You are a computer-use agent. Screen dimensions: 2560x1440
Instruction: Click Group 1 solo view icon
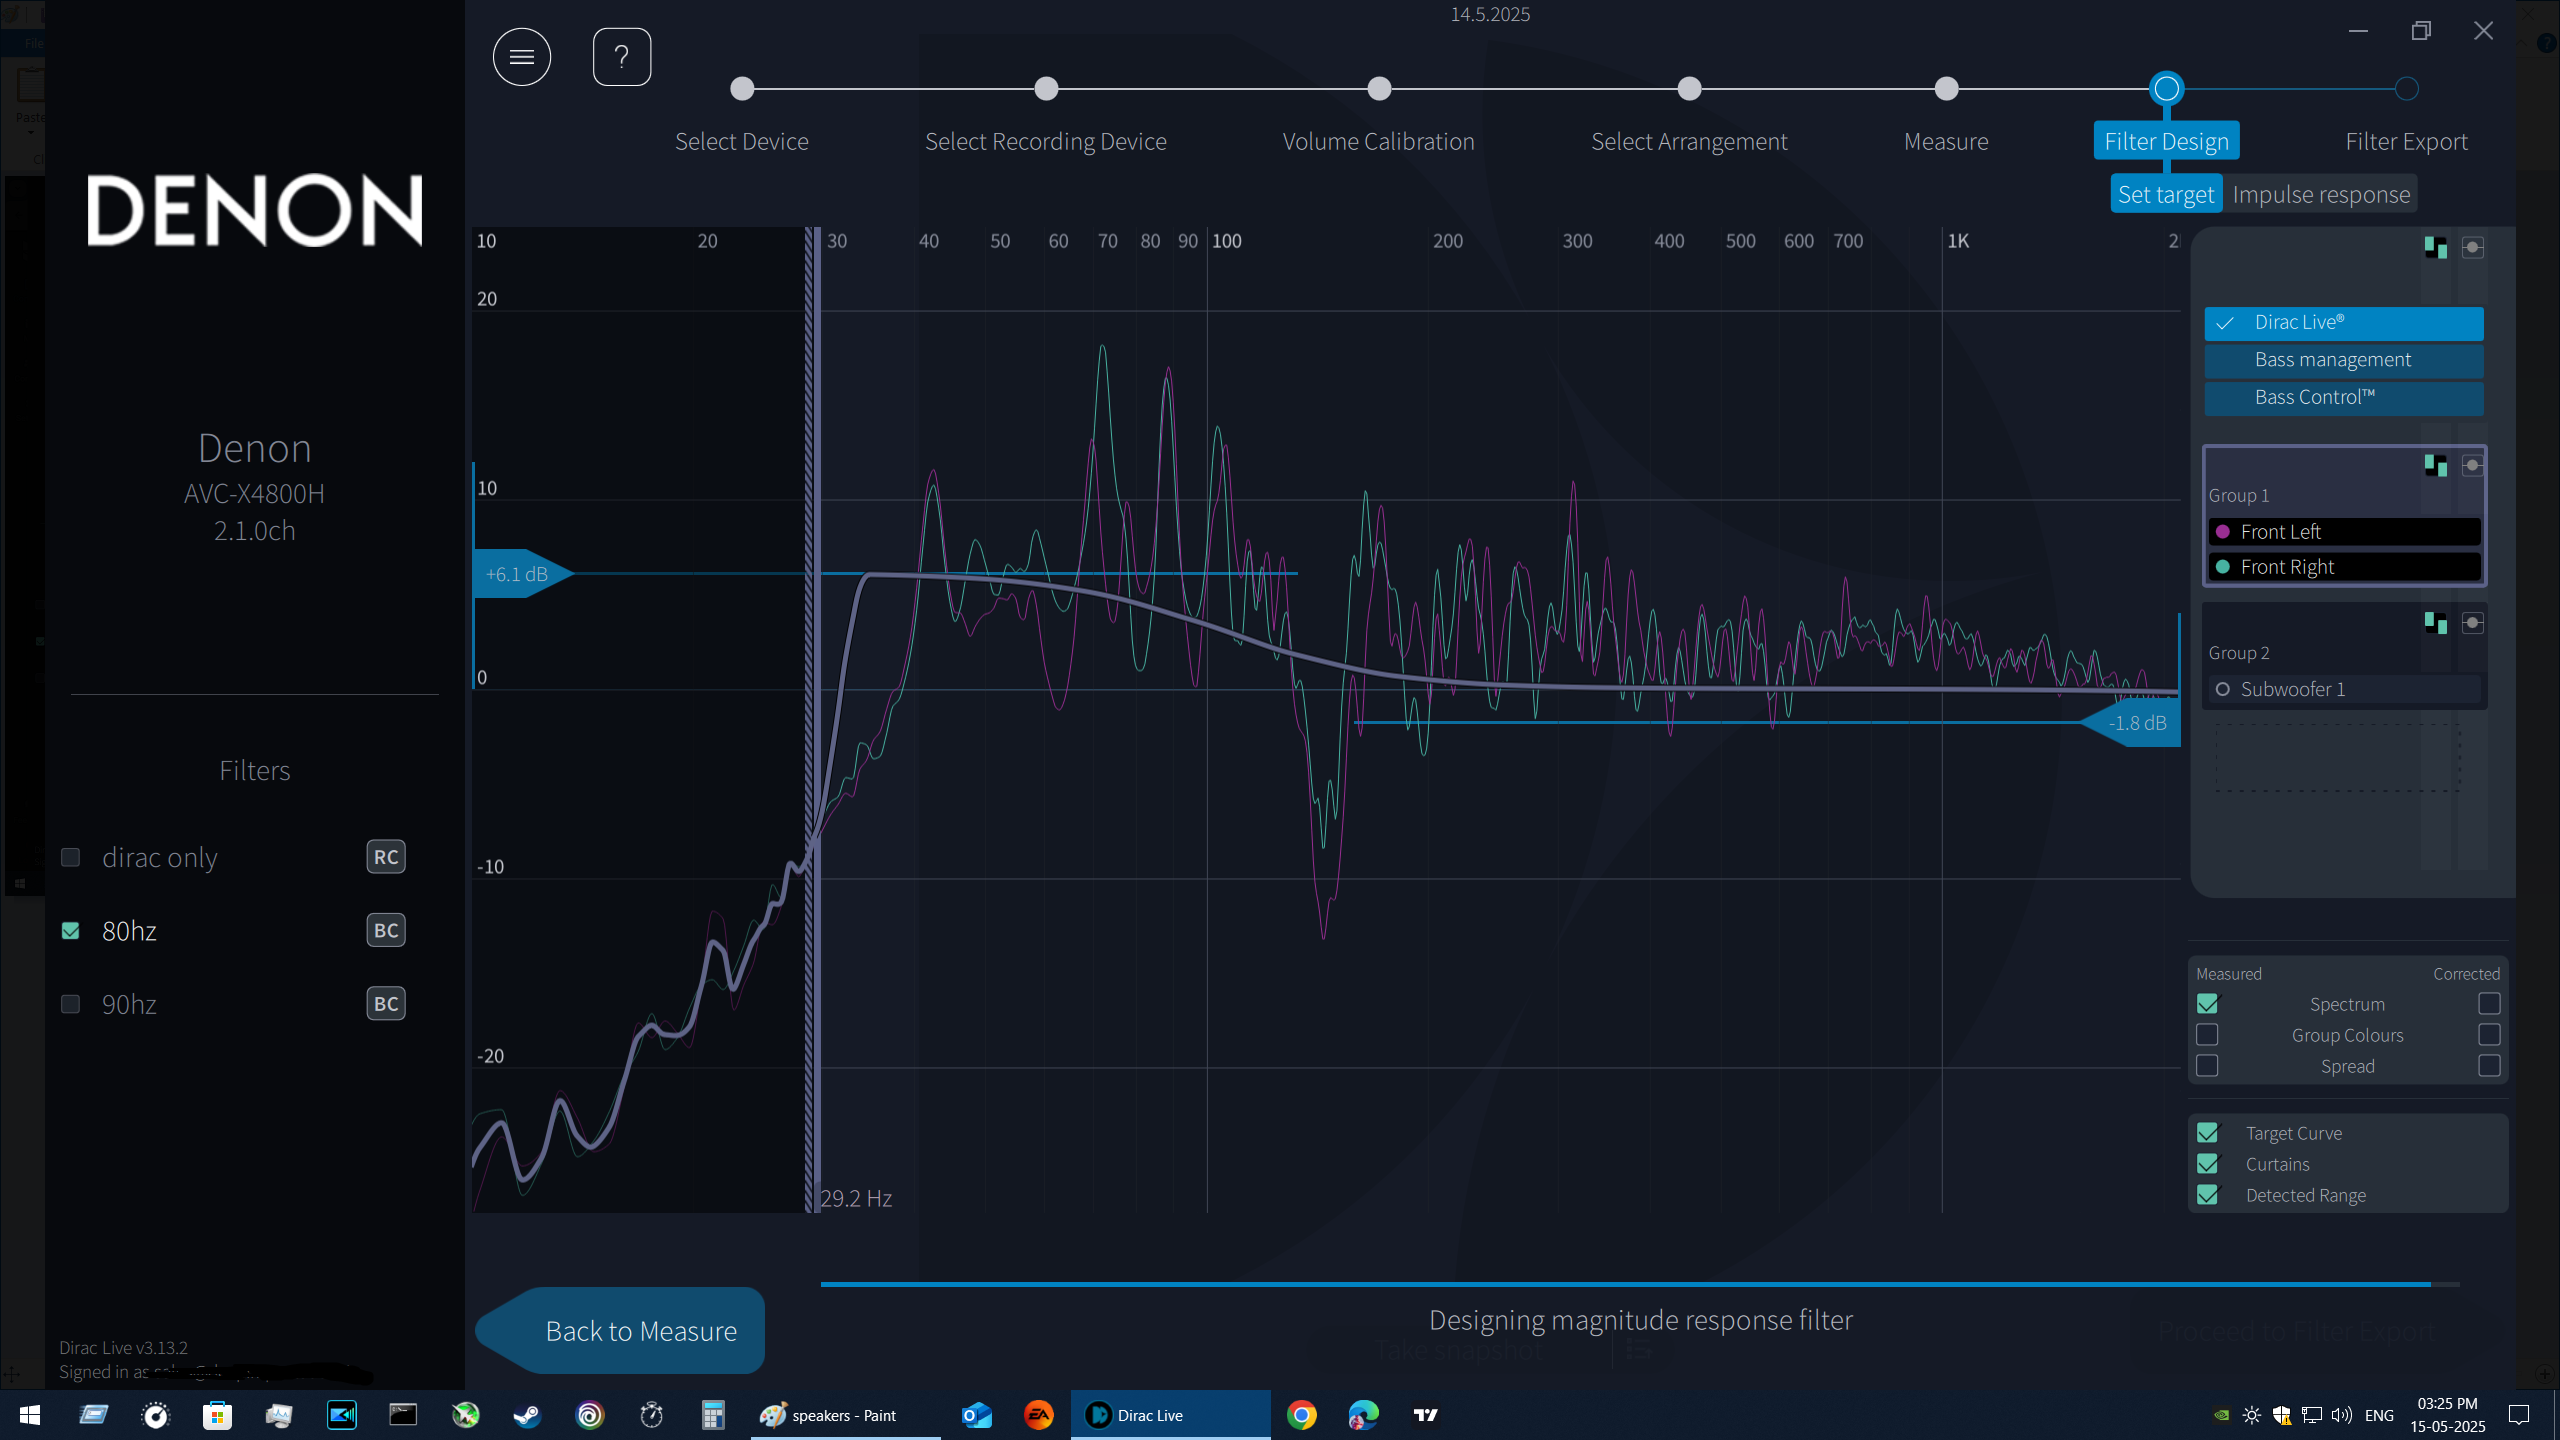(2472, 465)
